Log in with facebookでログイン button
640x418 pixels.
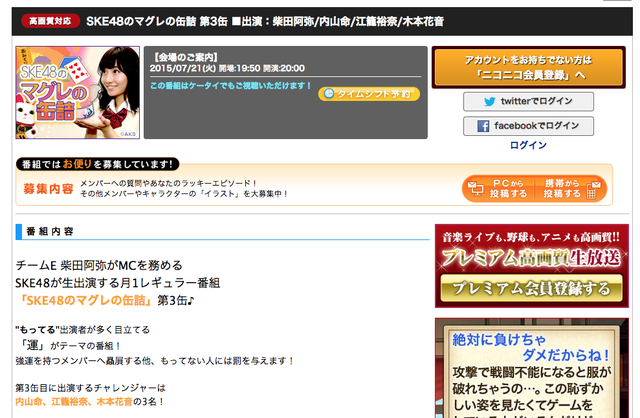(x=528, y=126)
